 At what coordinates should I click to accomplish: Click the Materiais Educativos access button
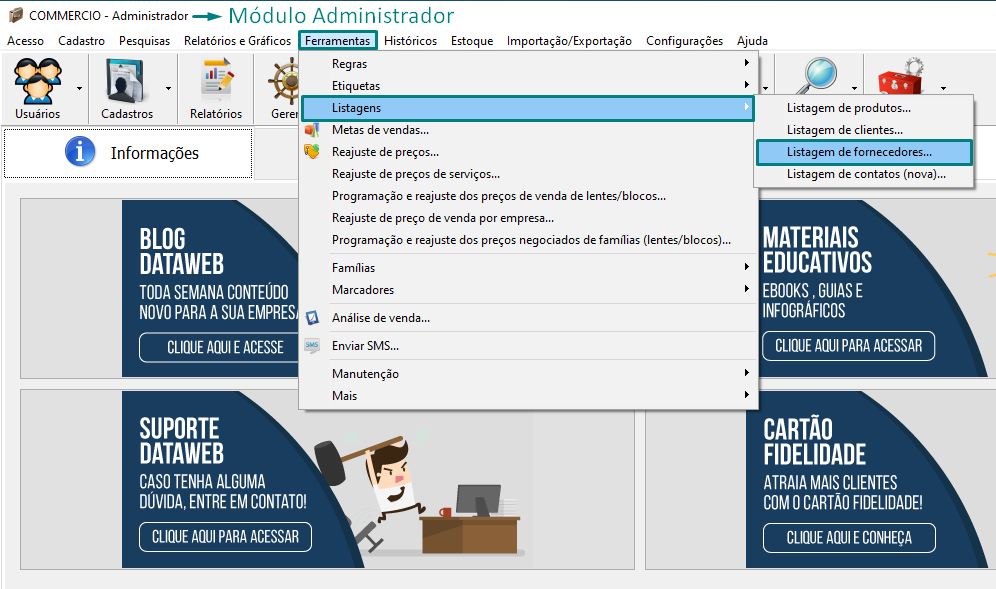(x=848, y=346)
